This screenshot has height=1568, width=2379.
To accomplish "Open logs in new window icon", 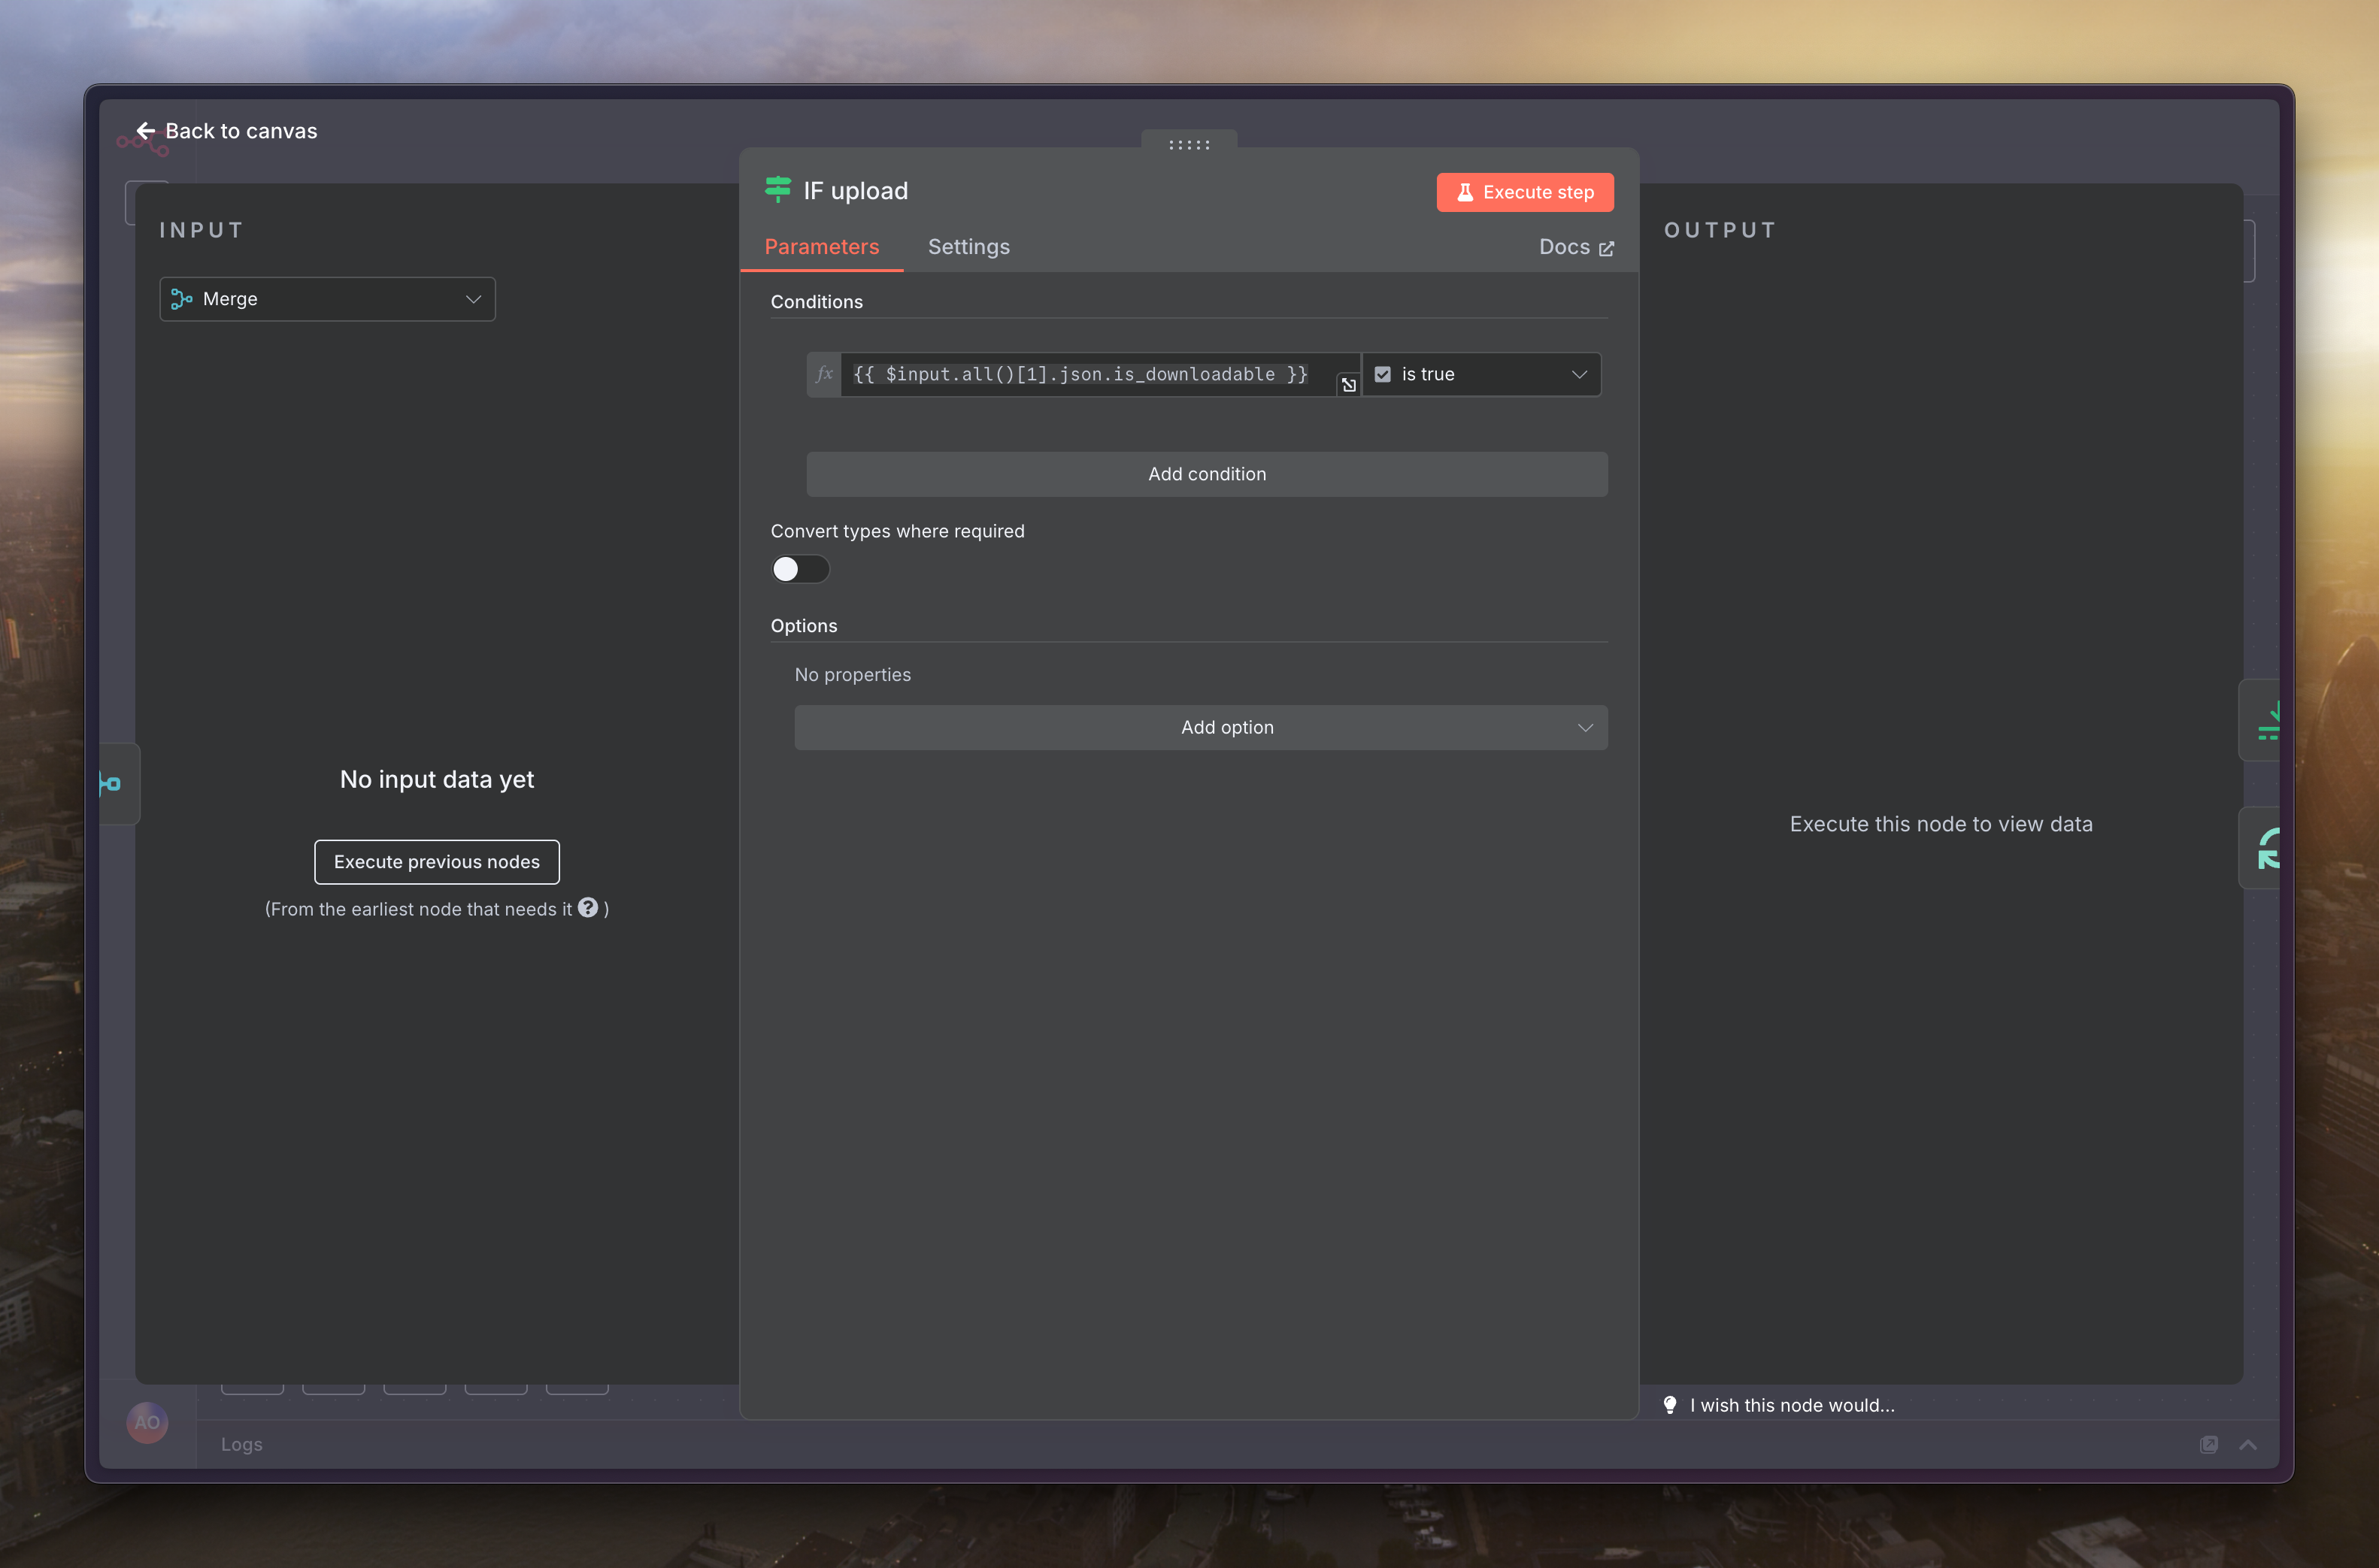I will (2208, 1444).
